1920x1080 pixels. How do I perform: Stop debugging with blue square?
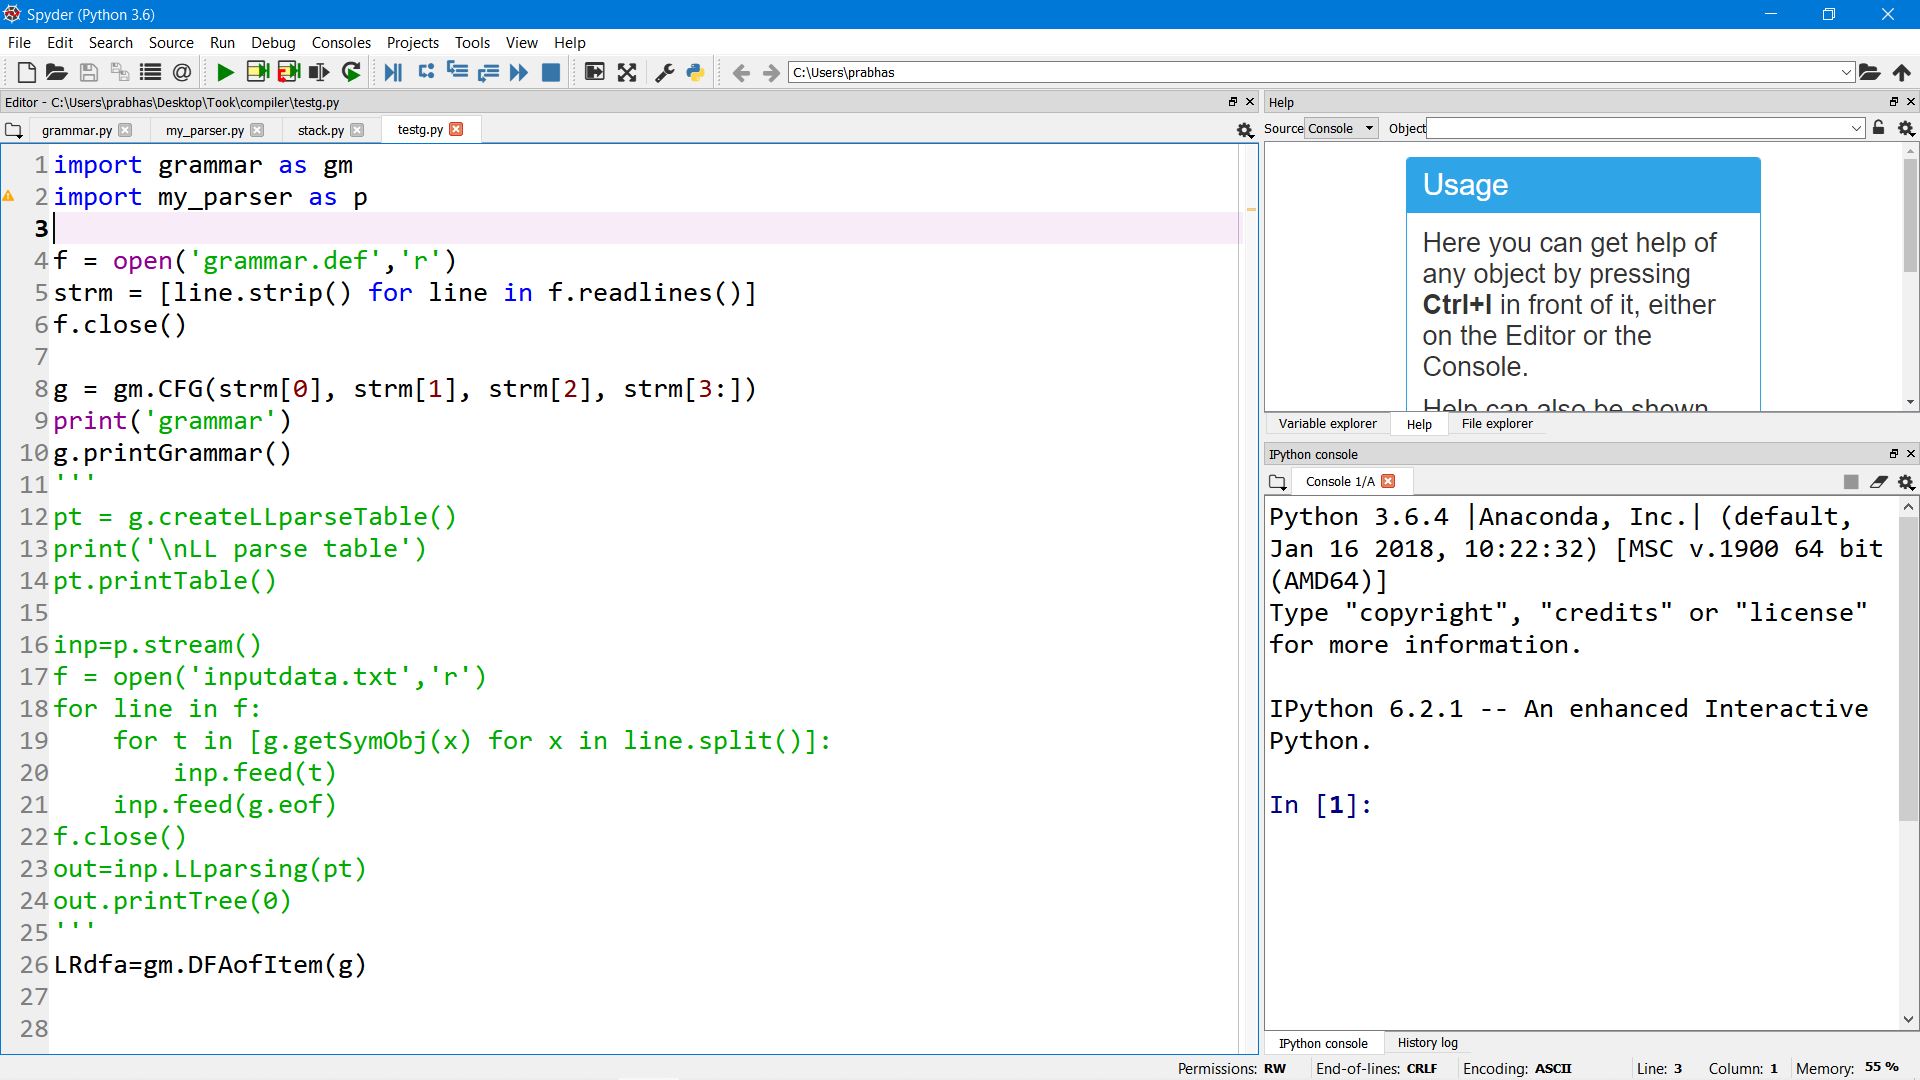click(550, 72)
